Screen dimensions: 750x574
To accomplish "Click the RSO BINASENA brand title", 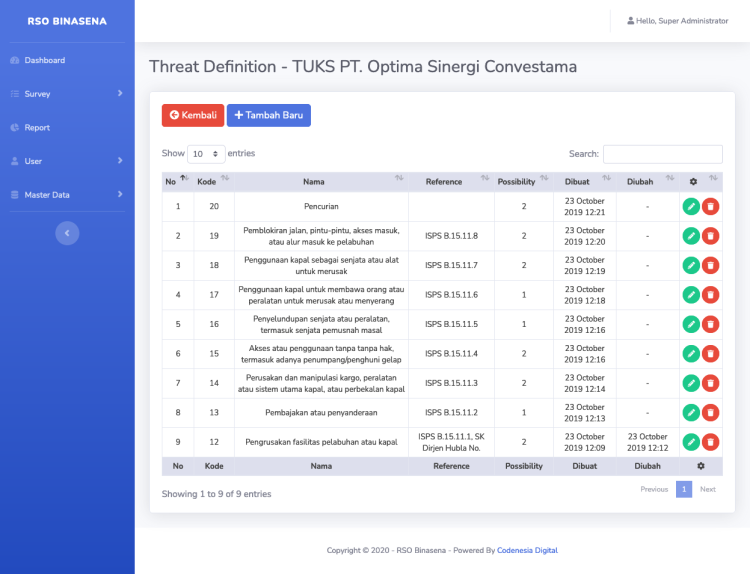I will (x=67, y=22).
